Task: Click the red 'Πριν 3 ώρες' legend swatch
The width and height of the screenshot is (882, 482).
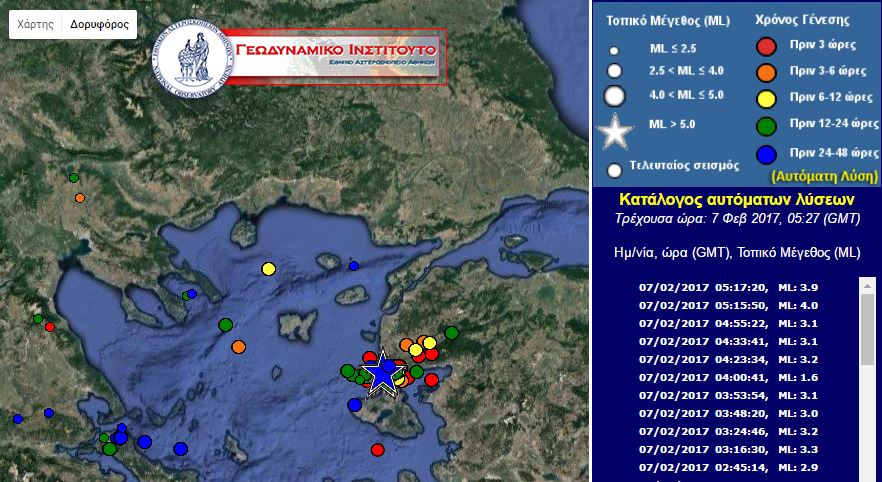Action: pos(767,46)
